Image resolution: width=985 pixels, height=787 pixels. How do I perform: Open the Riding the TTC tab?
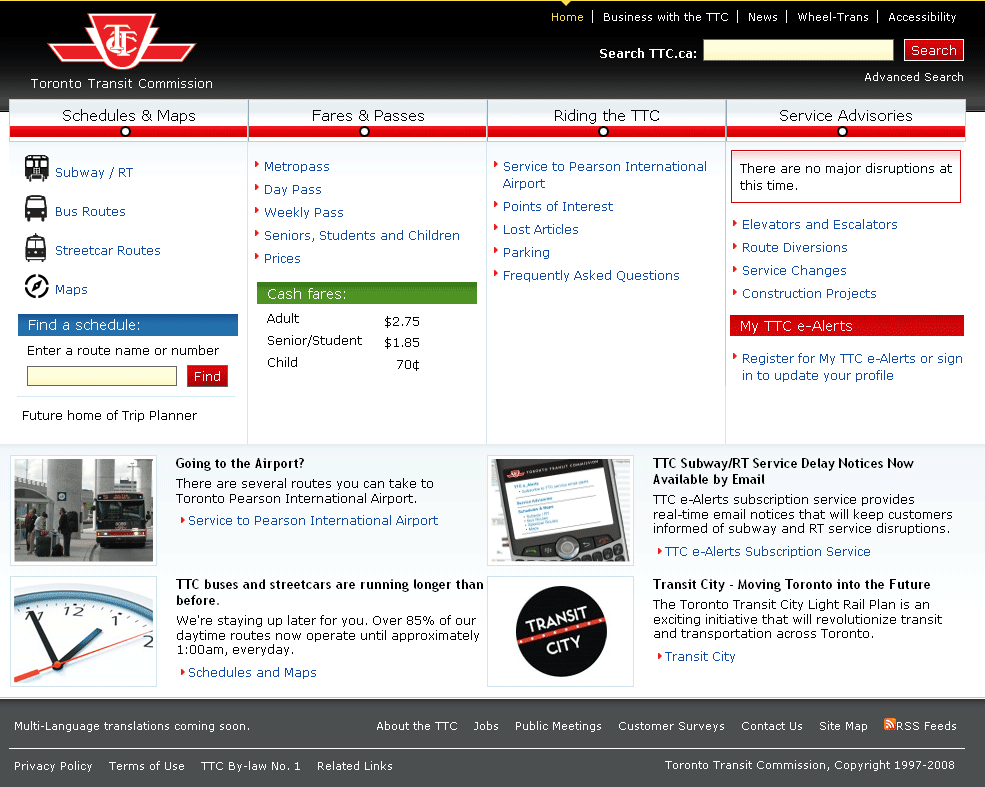(x=606, y=118)
